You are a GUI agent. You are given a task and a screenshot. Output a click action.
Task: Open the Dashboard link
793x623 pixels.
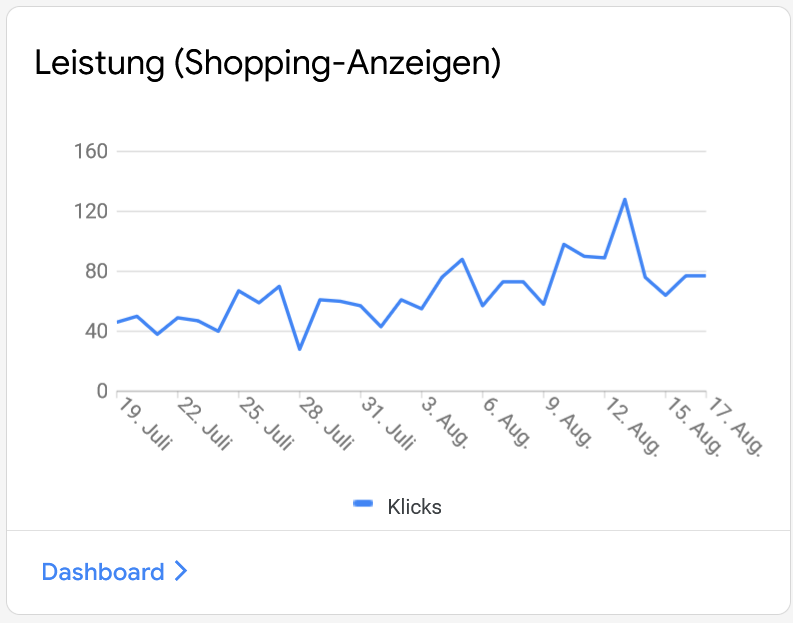click(x=103, y=572)
